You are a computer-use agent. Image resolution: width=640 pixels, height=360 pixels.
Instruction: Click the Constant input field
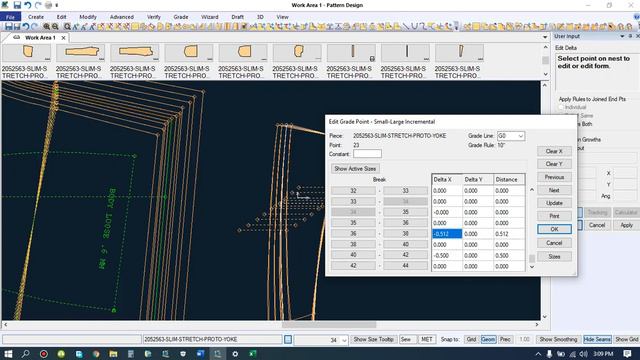click(367, 154)
